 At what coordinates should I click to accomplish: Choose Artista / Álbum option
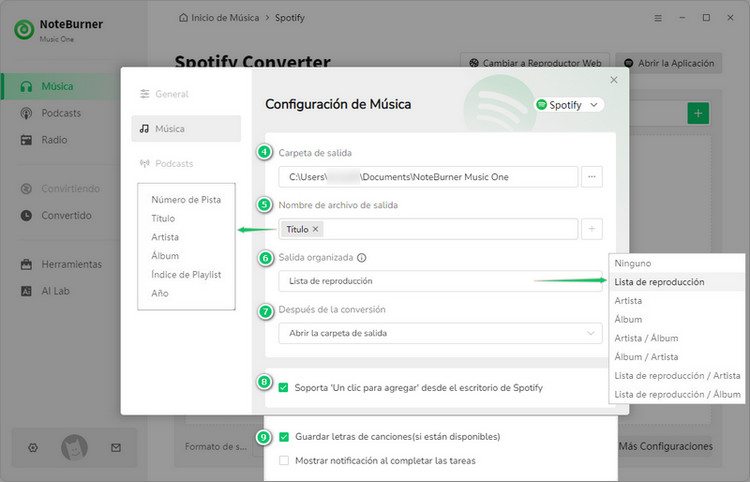pos(677,338)
